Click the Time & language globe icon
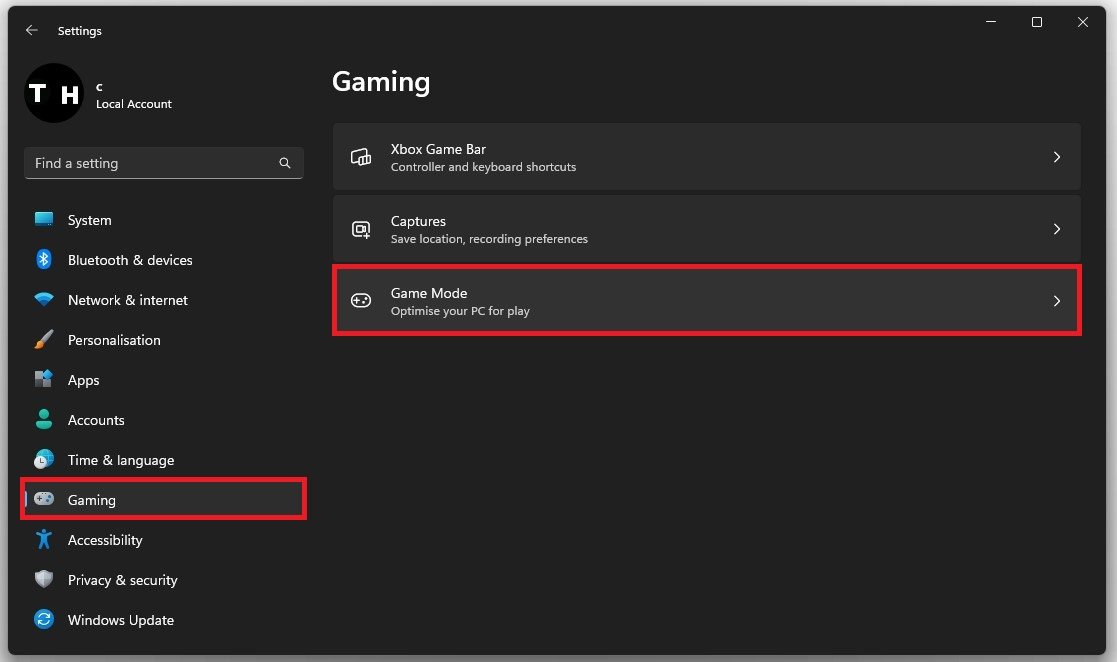The height and width of the screenshot is (662, 1117). (x=44, y=460)
